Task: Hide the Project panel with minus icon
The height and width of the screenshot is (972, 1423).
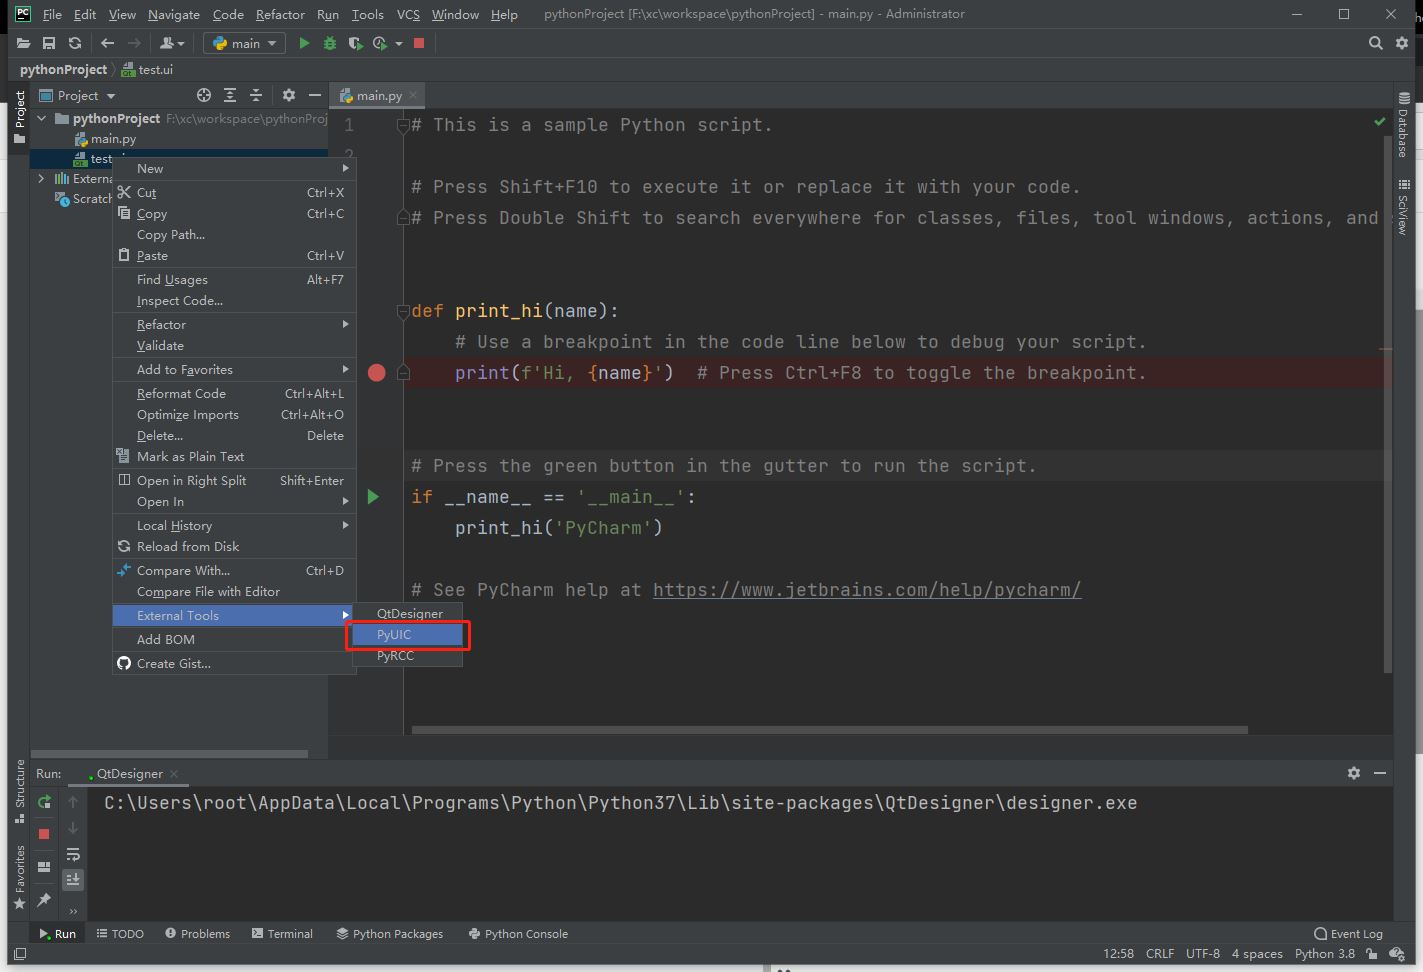Action: click(315, 95)
